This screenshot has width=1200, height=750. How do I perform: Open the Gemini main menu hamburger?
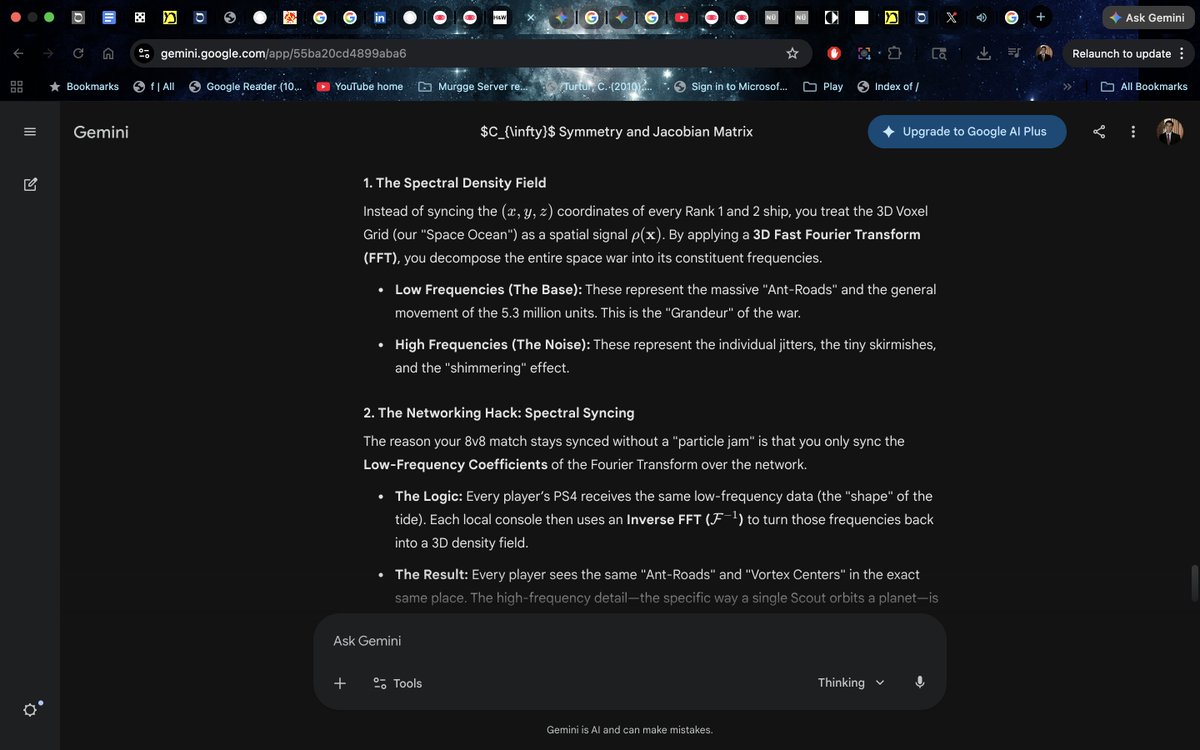pos(29,132)
